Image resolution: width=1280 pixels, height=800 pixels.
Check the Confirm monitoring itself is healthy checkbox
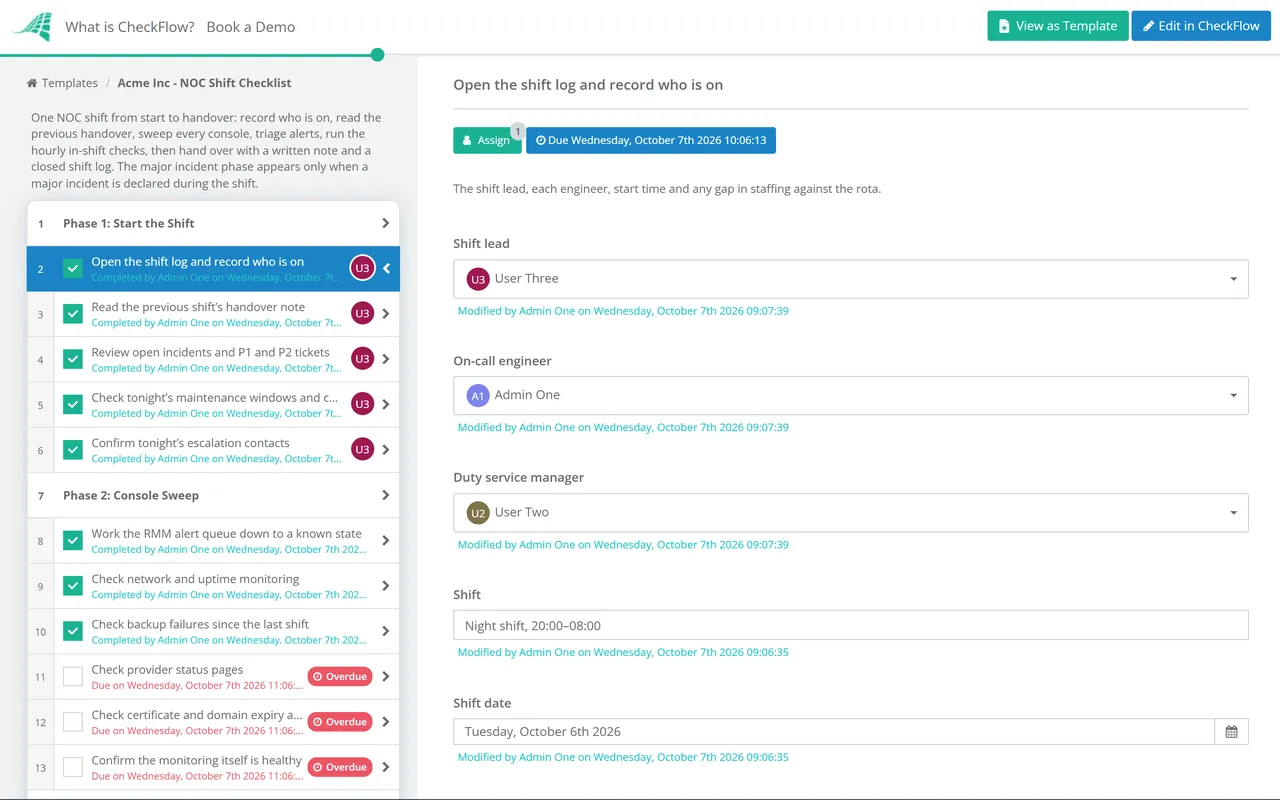(x=73, y=767)
